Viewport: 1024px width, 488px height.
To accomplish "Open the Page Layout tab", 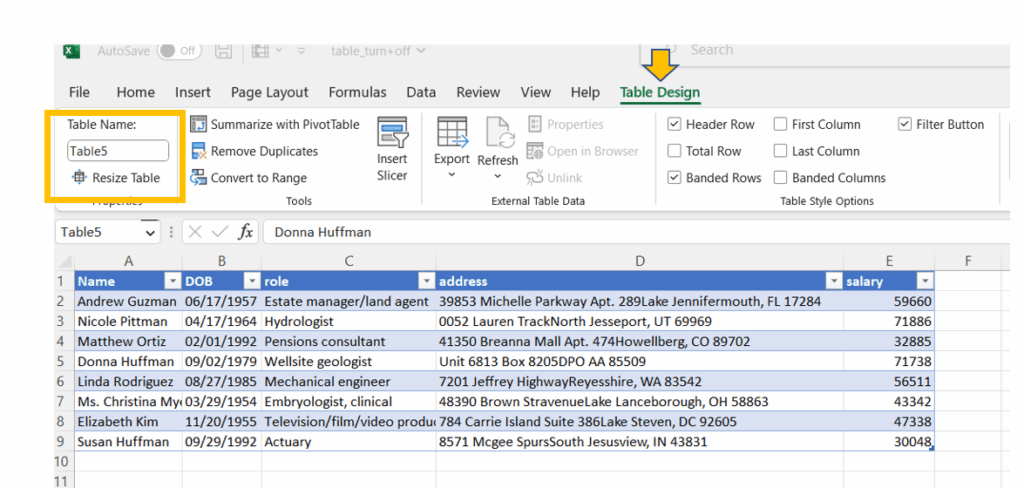I will [269, 93].
